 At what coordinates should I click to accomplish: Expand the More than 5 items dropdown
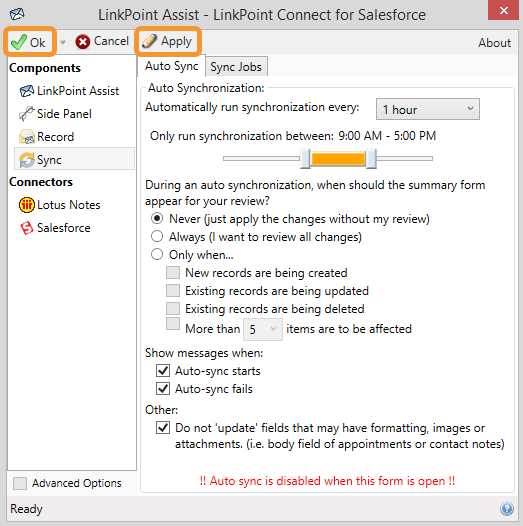tap(263, 329)
